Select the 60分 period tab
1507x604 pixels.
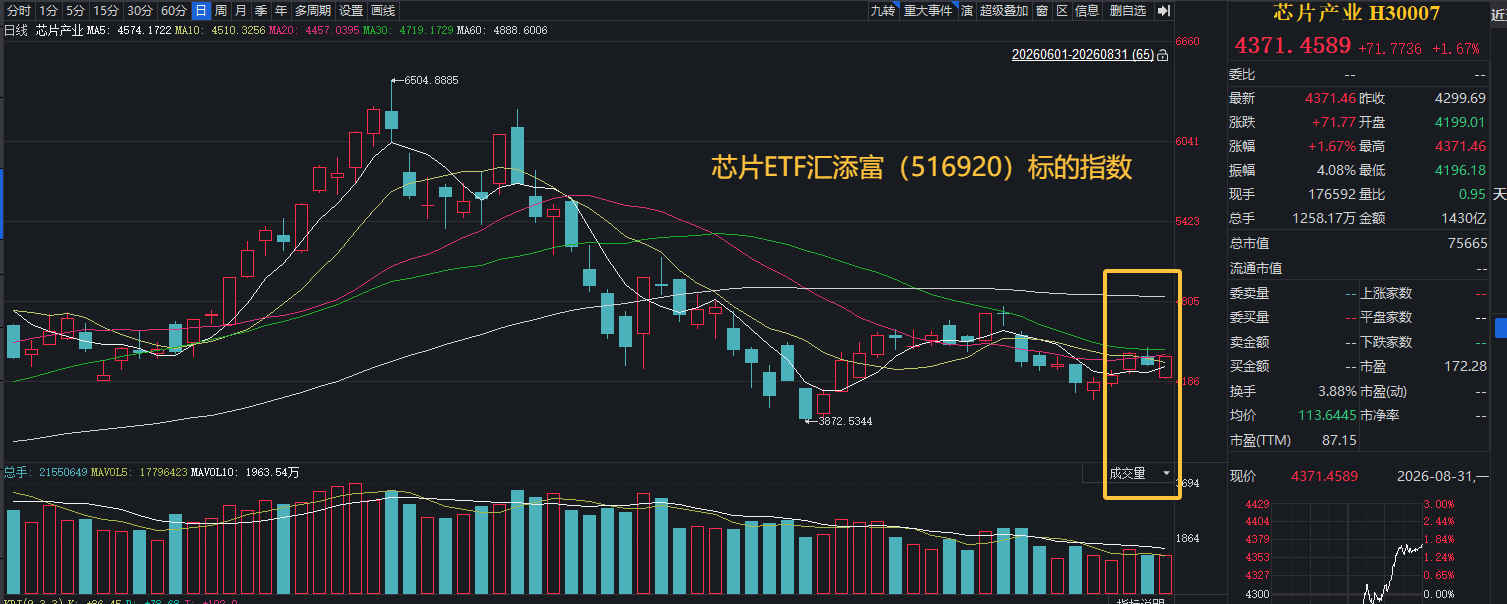point(174,11)
